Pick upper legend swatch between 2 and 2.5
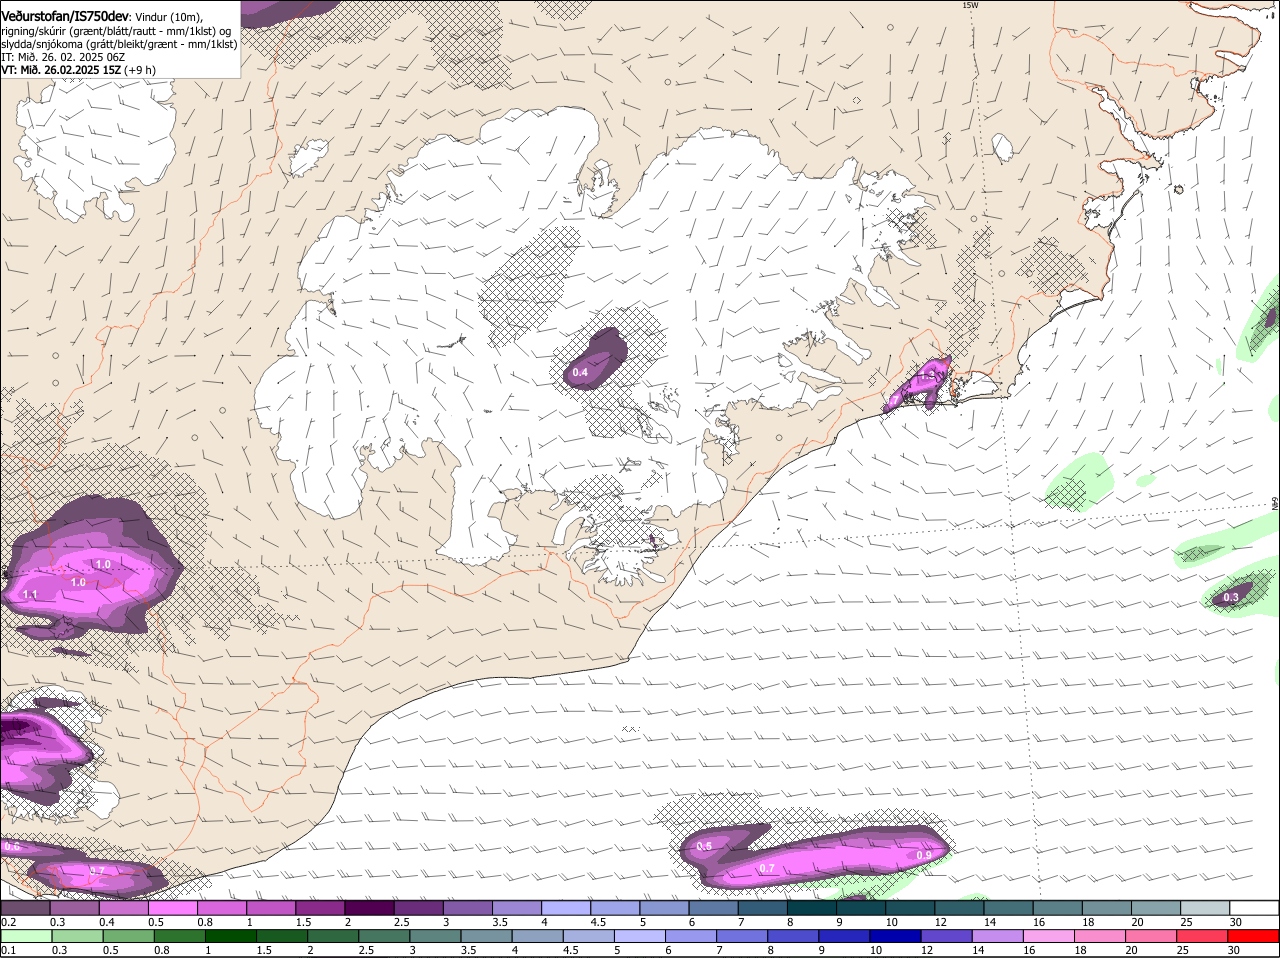 tap(369, 907)
